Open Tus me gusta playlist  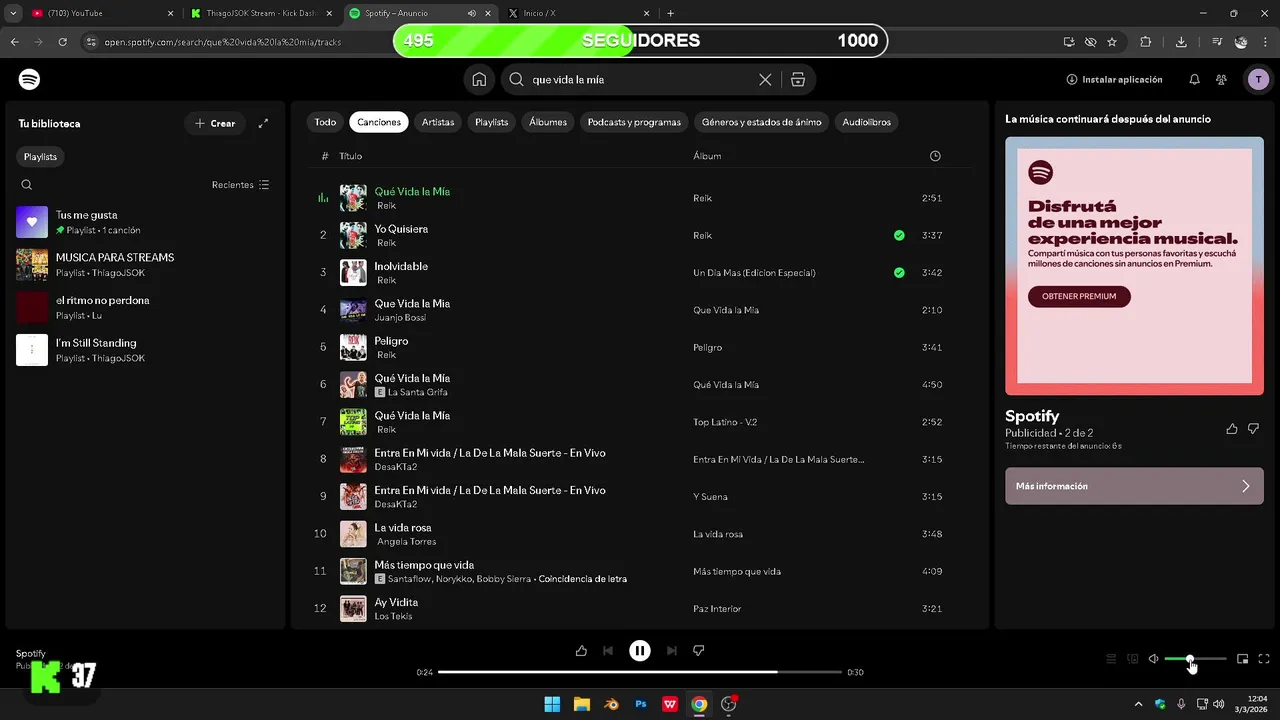tap(146, 222)
